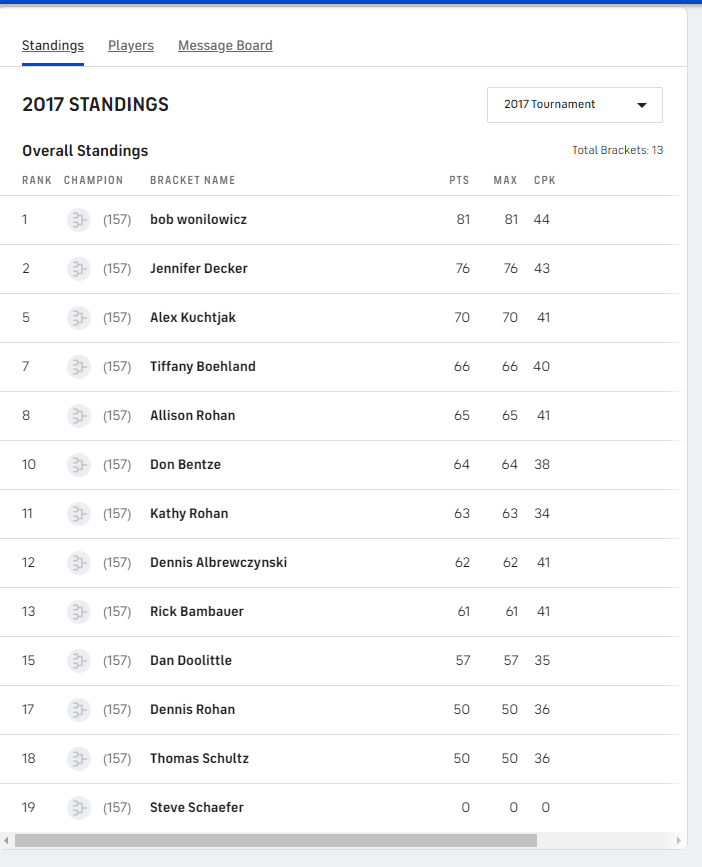Image resolution: width=702 pixels, height=867 pixels.
Task: Click bracket icon in Tiffany Boehland row
Action: 79,367
